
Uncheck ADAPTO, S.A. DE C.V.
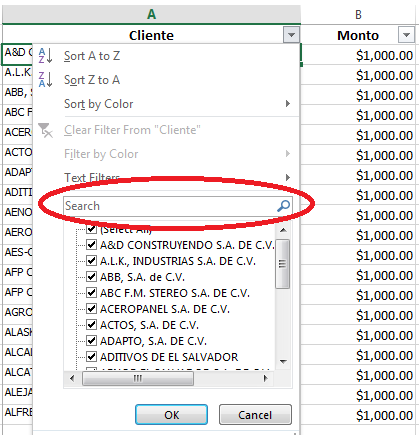pyautogui.click(x=91, y=341)
